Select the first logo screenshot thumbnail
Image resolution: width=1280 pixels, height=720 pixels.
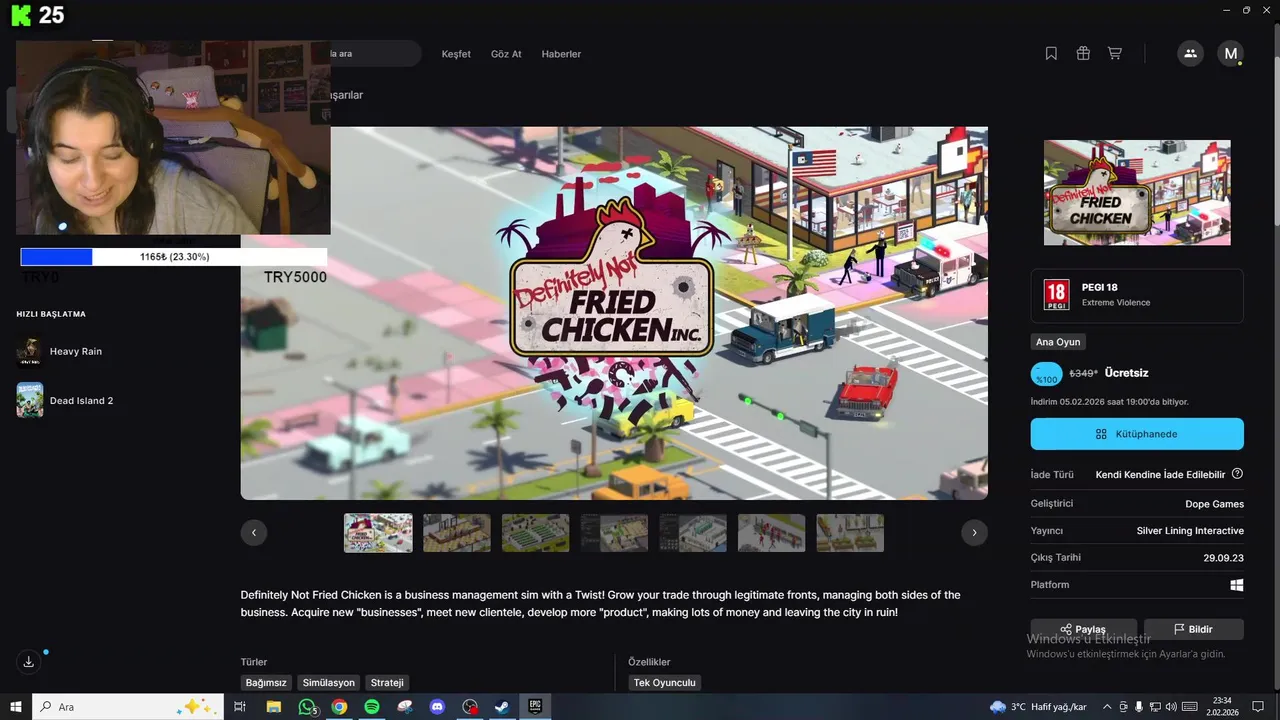point(378,533)
